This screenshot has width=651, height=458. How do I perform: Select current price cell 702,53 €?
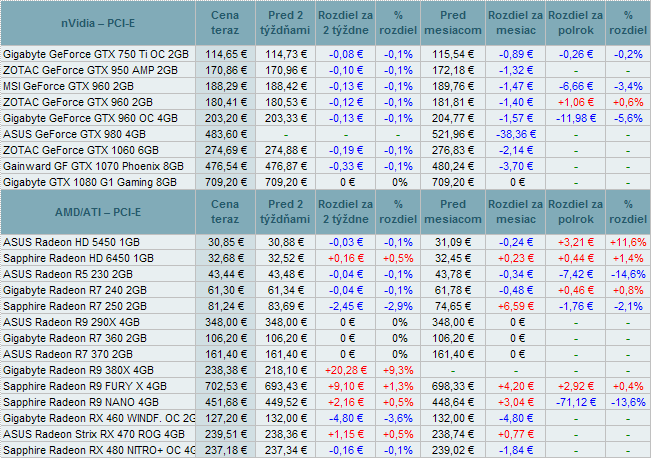(x=225, y=386)
